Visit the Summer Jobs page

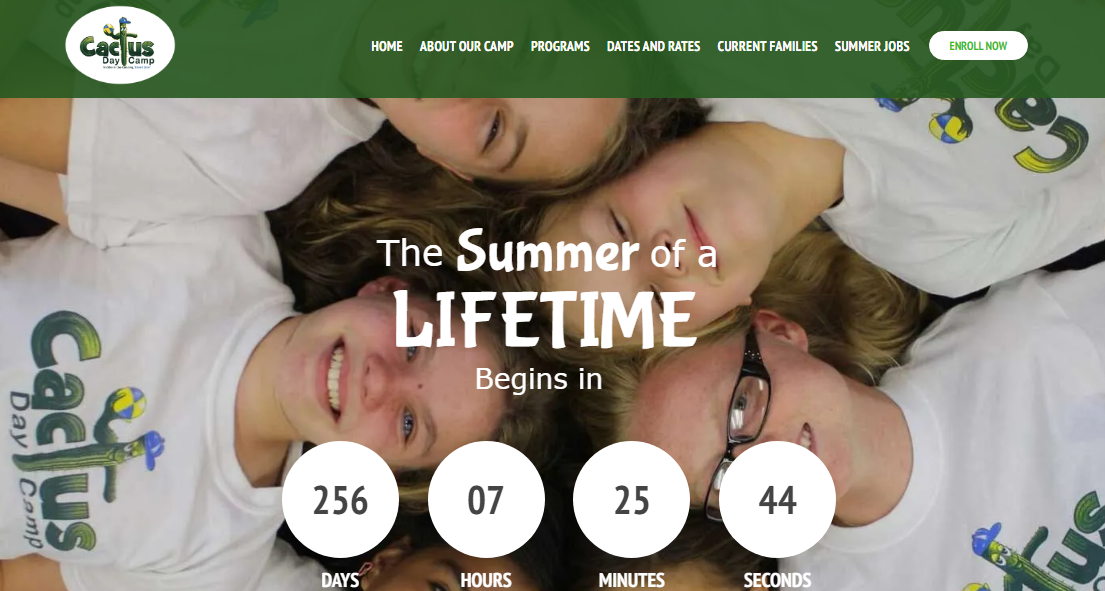coord(872,46)
